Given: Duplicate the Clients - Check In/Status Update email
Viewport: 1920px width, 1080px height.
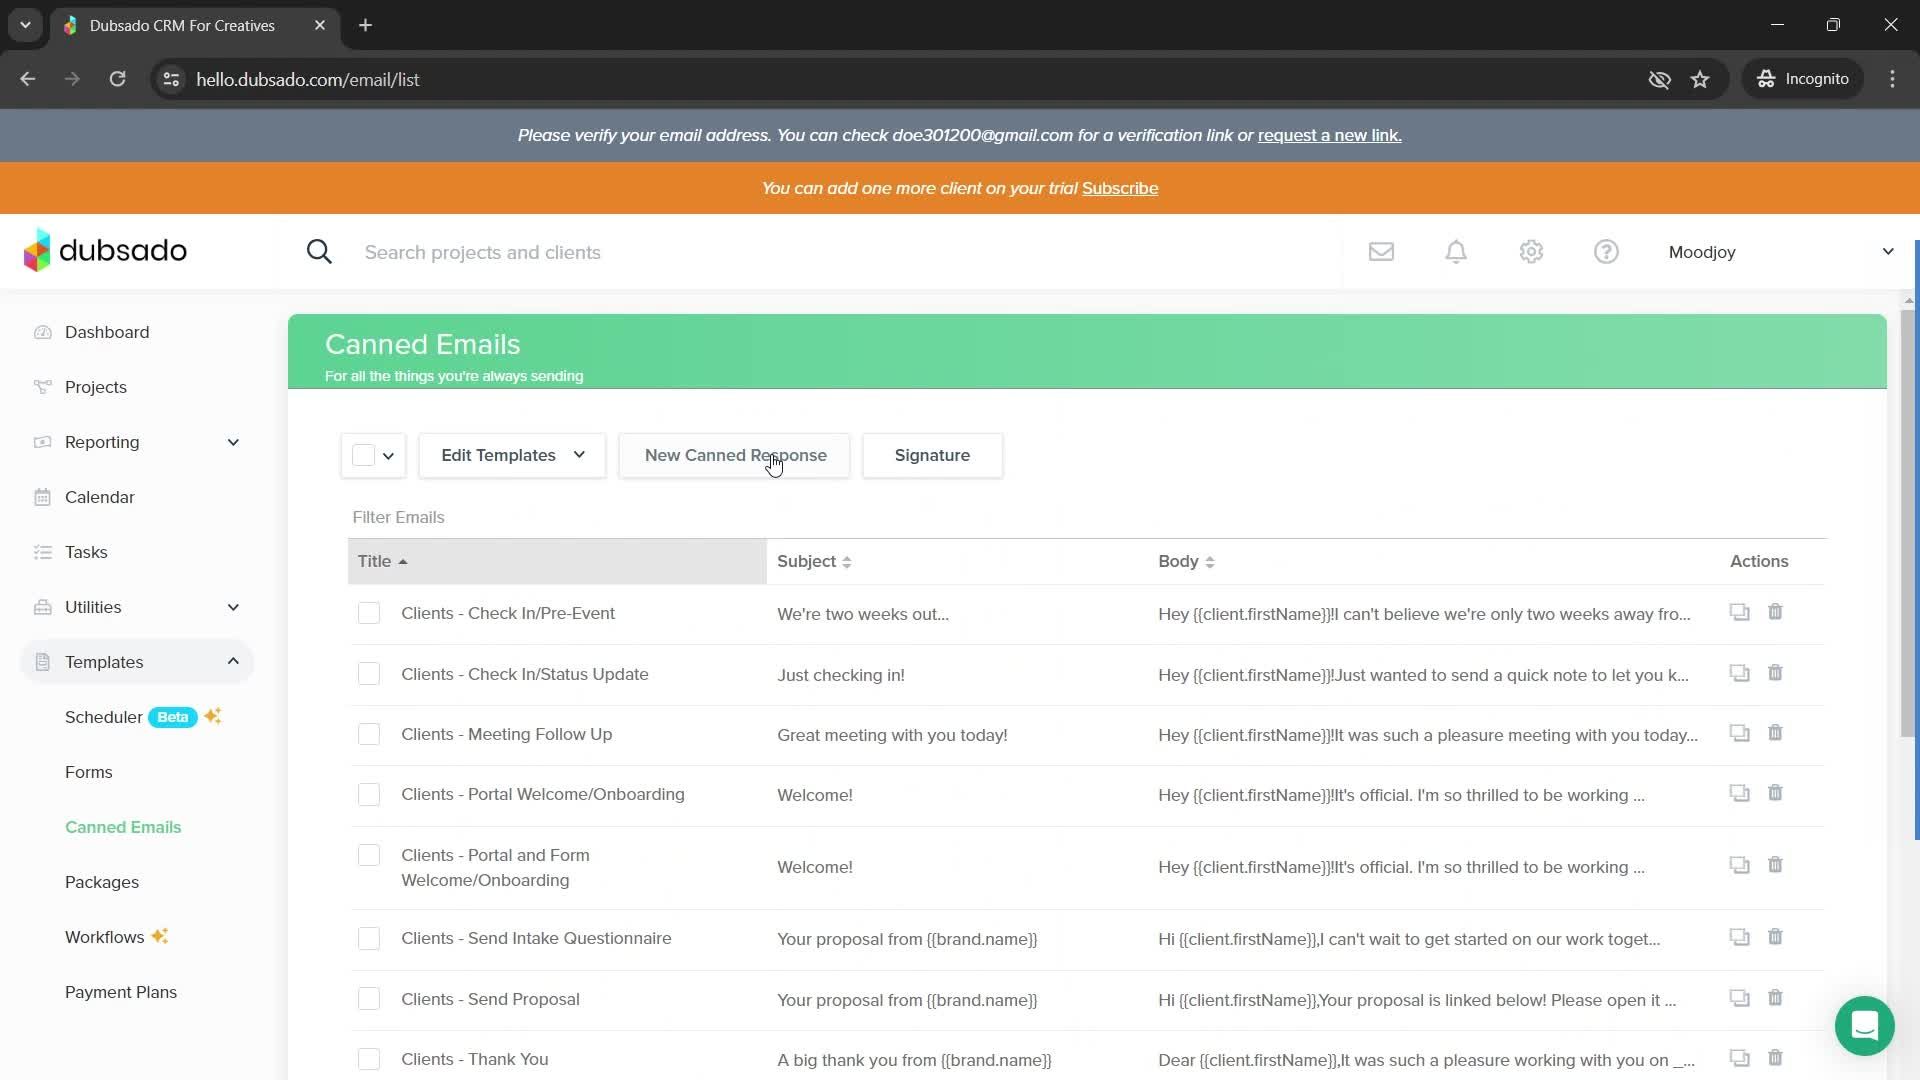Looking at the screenshot, I should tap(1740, 673).
